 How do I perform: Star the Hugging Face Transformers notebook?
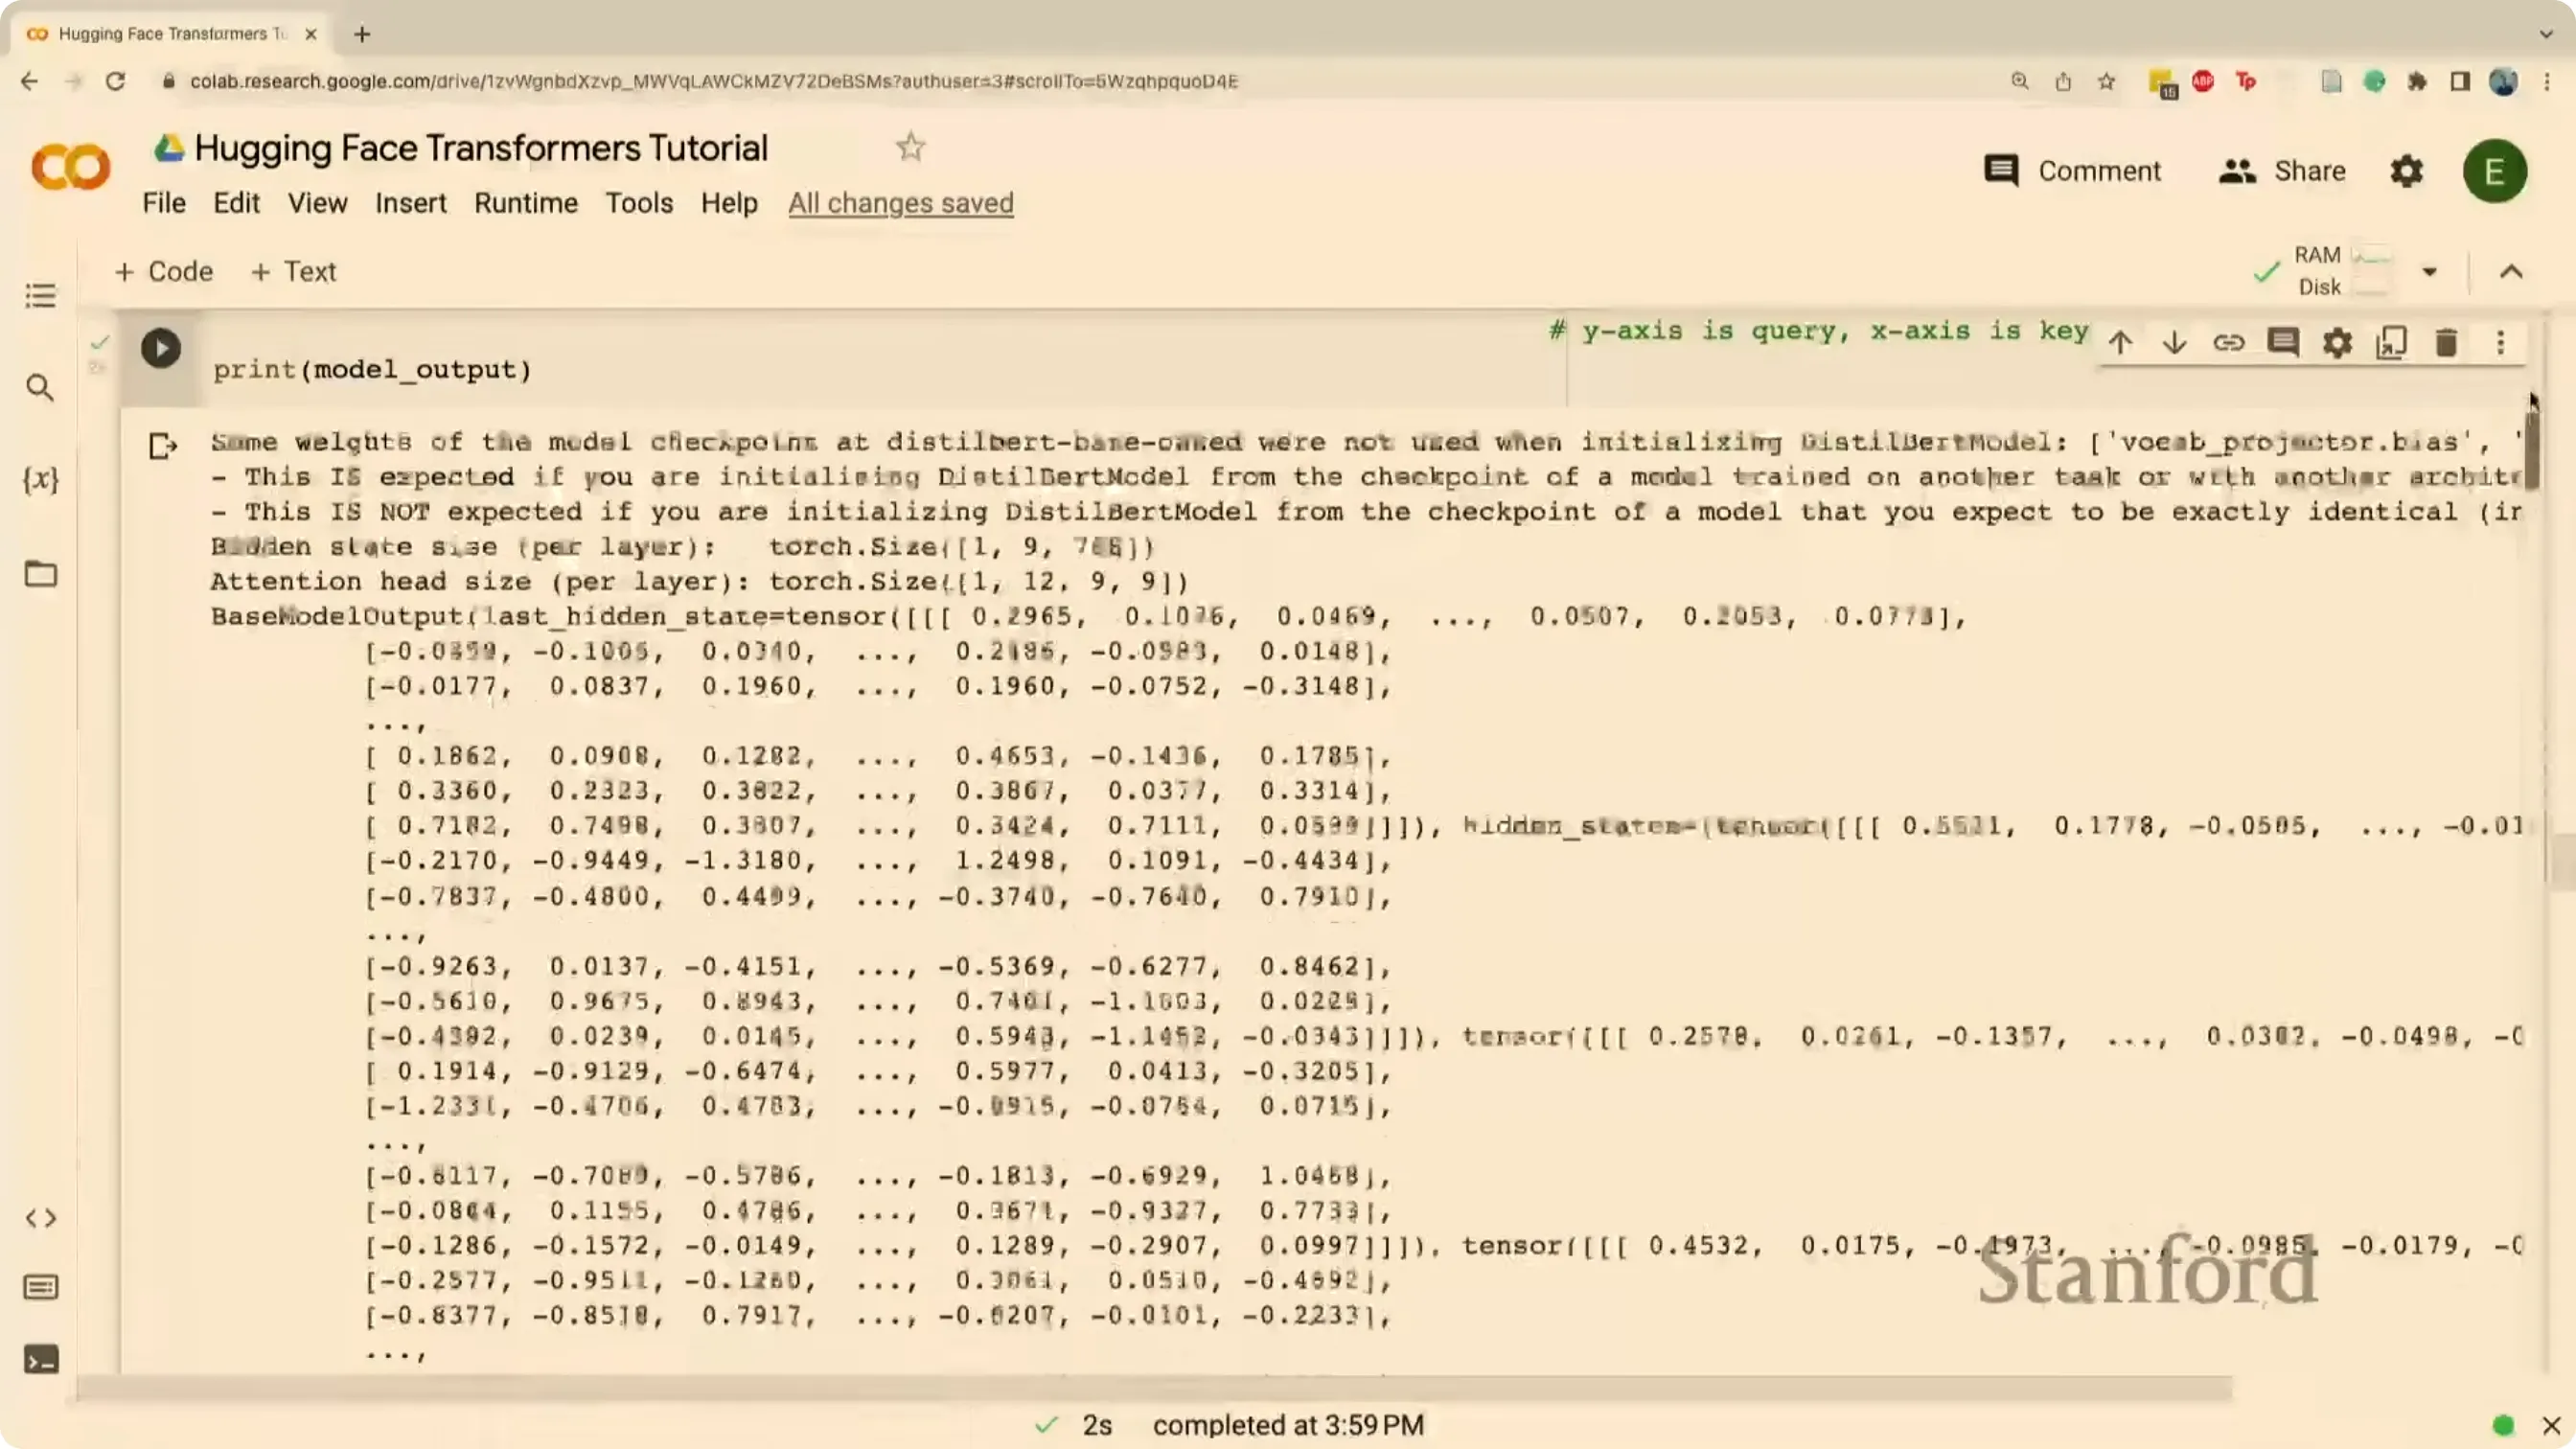click(x=910, y=148)
